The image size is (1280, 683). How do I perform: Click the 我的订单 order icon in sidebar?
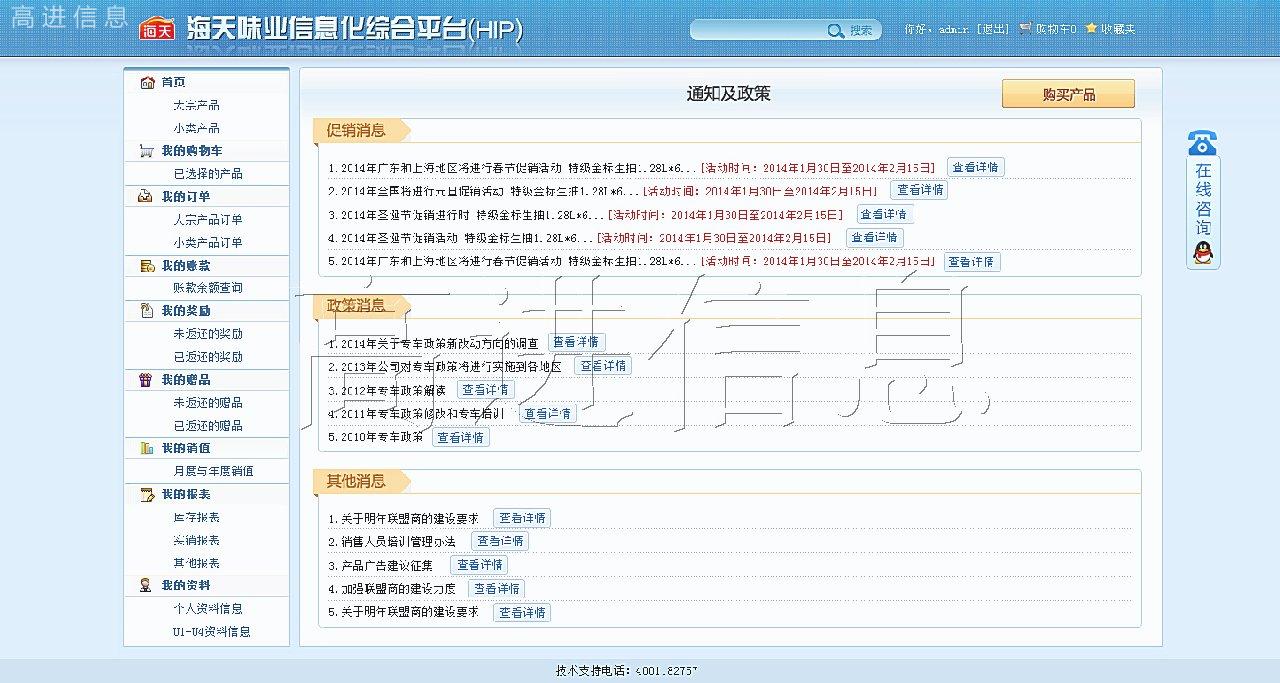pos(146,197)
